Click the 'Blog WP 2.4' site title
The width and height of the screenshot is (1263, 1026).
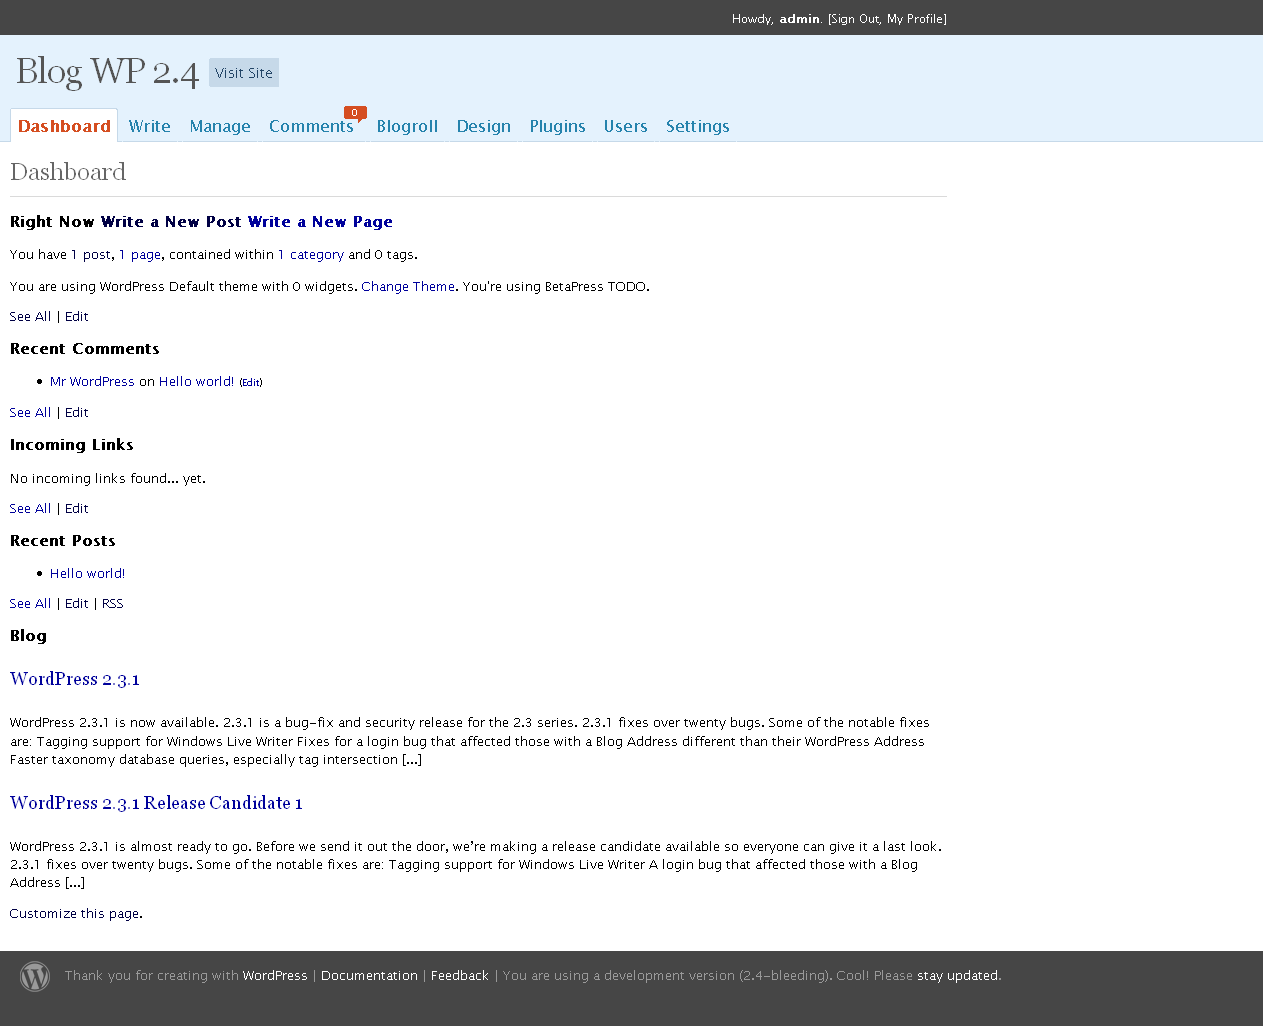pyautogui.click(x=108, y=72)
